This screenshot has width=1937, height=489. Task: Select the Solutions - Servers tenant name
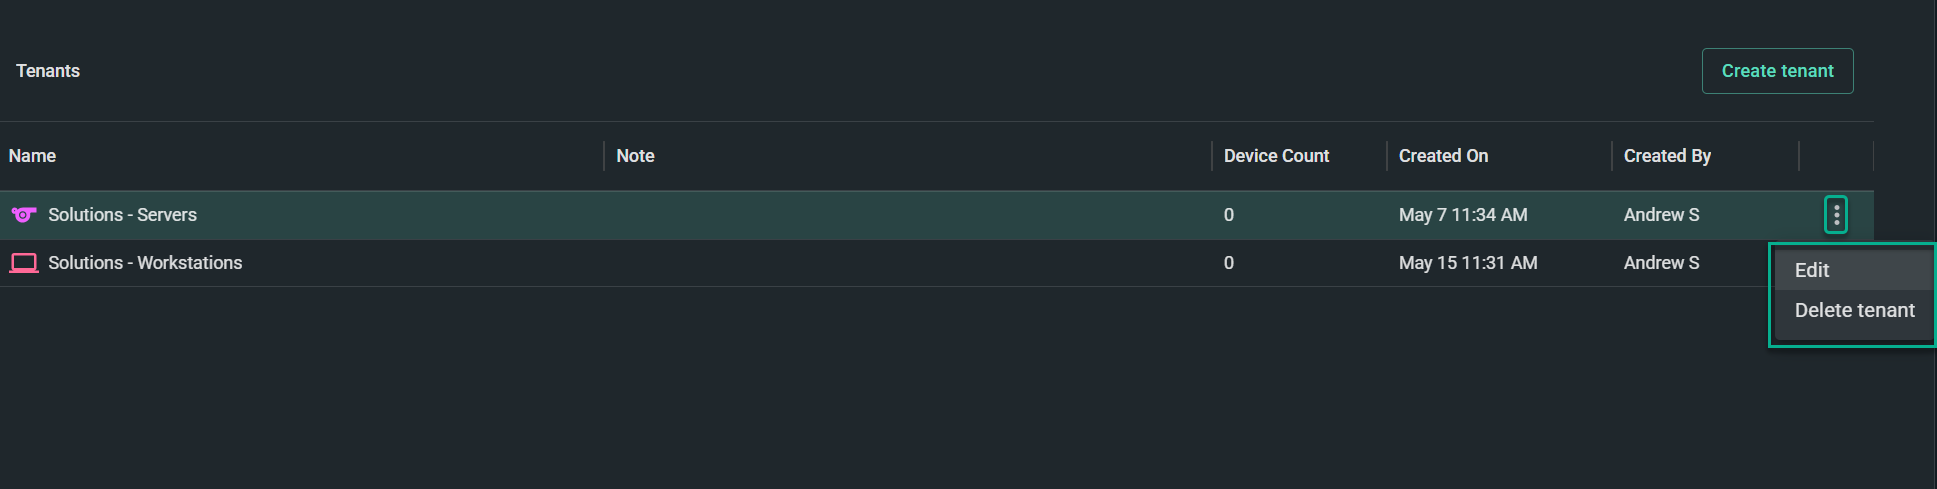tap(122, 215)
